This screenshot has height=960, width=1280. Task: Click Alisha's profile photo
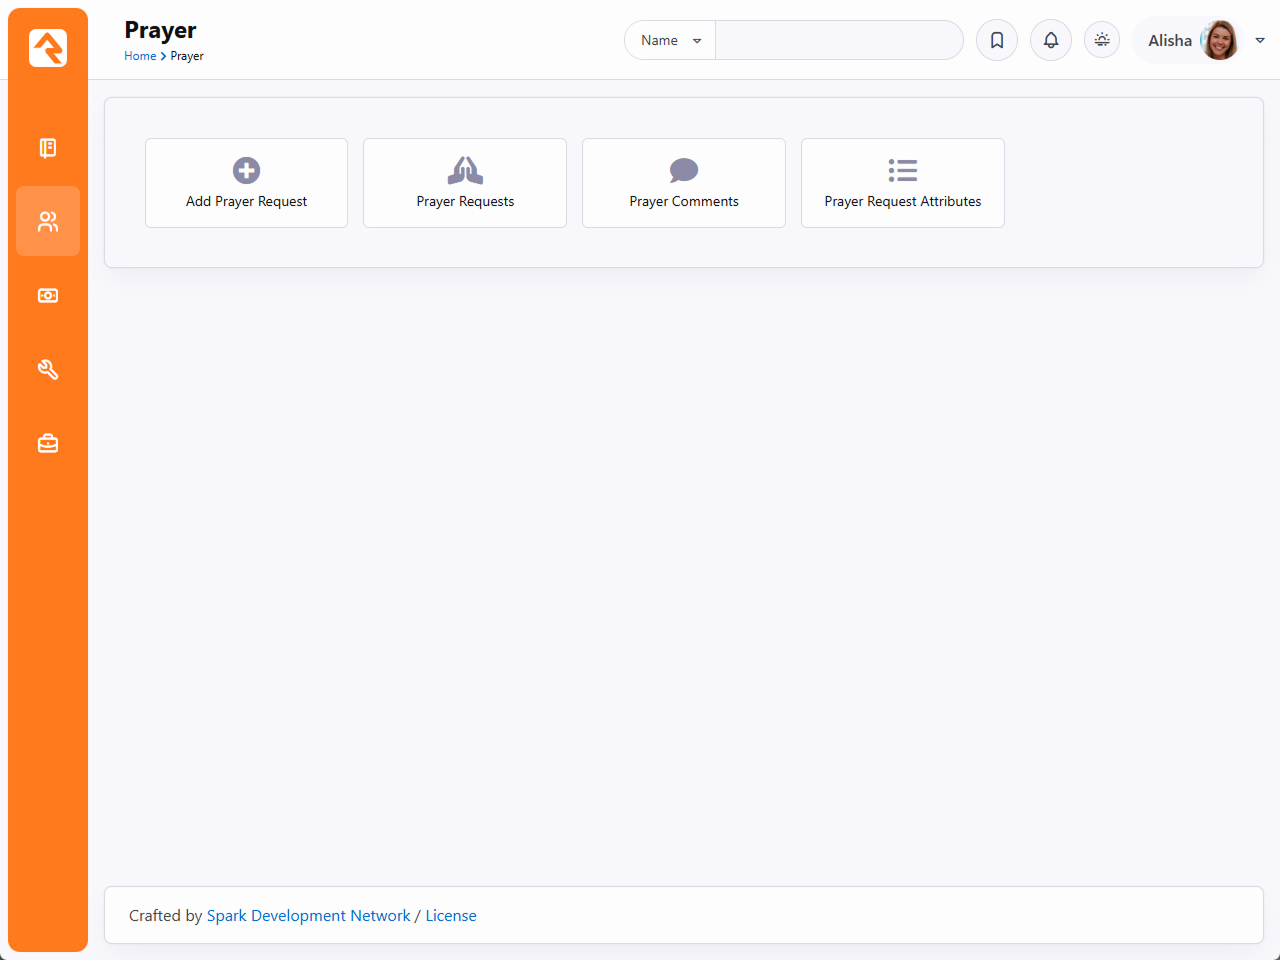coord(1219,40)
